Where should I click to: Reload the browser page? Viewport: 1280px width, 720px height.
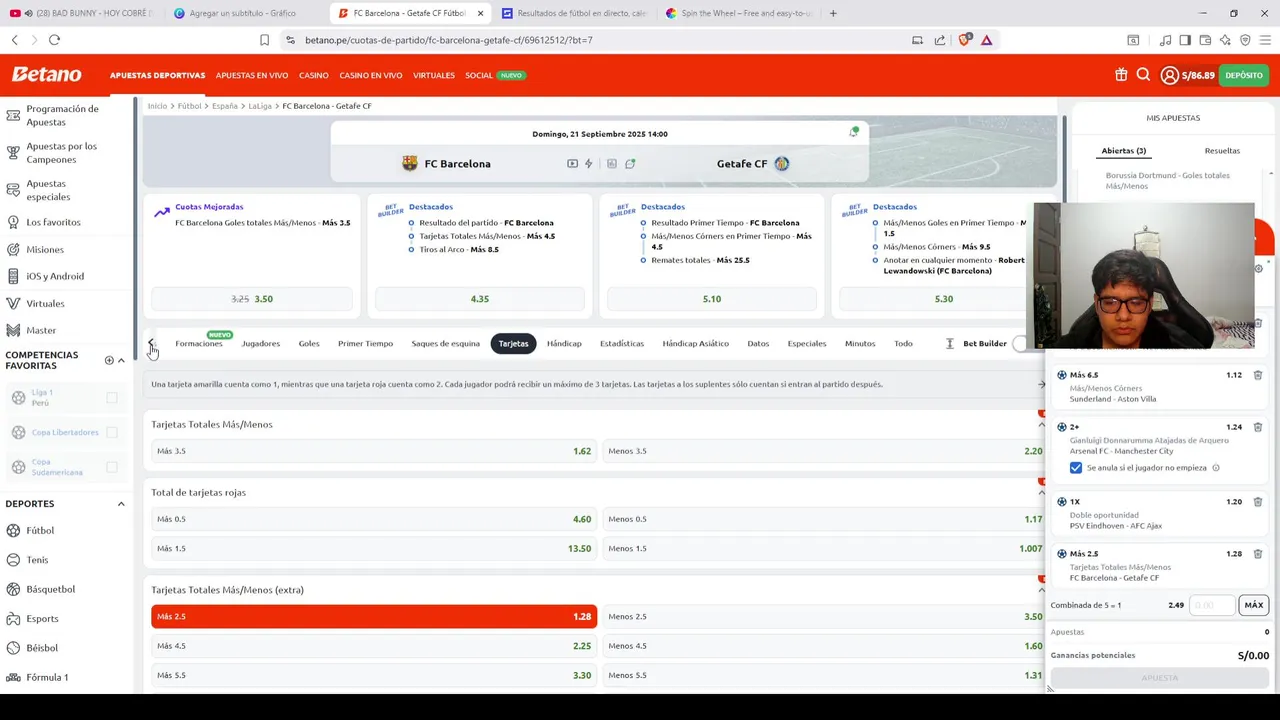54,40
